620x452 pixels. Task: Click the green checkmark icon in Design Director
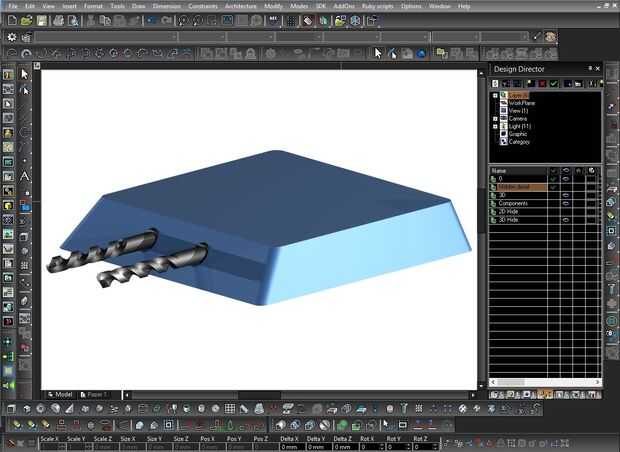(x=553, y=84)
